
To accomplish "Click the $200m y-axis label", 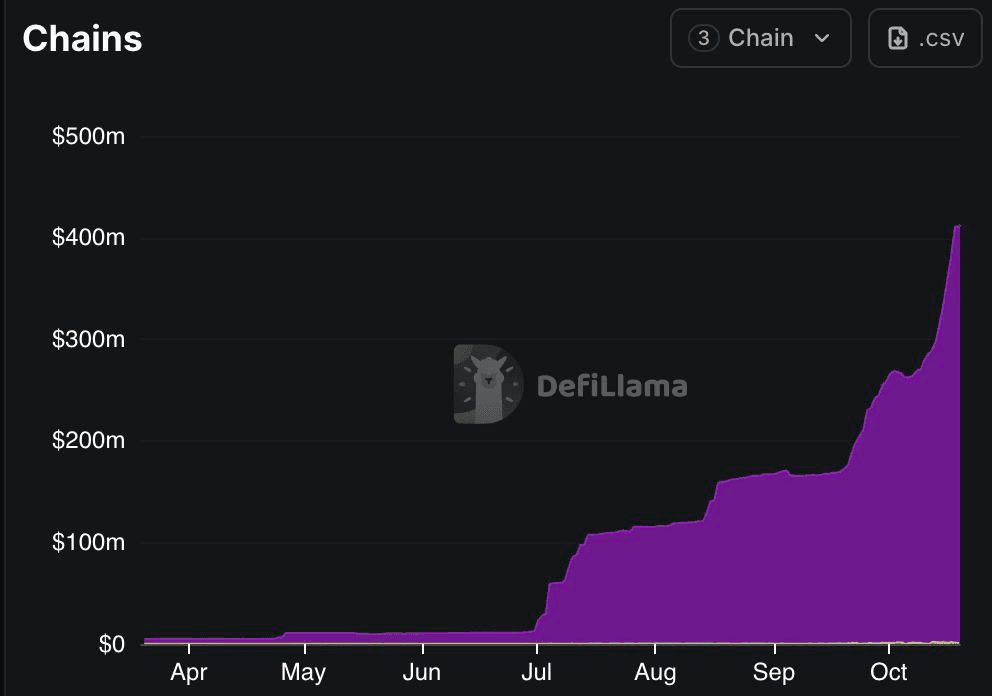I will pos(88,441).
